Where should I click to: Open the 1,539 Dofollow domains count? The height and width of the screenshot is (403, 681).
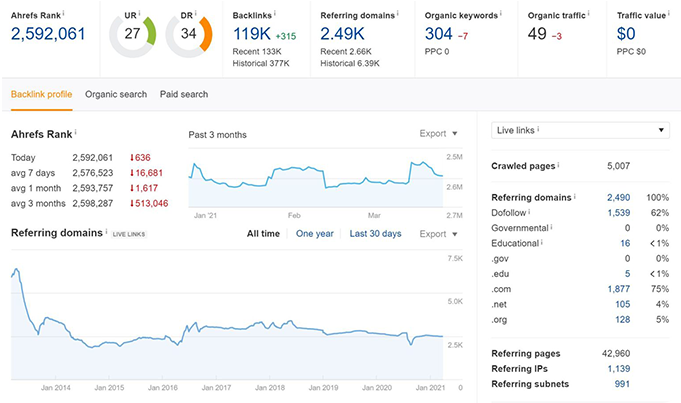point(618,213)
